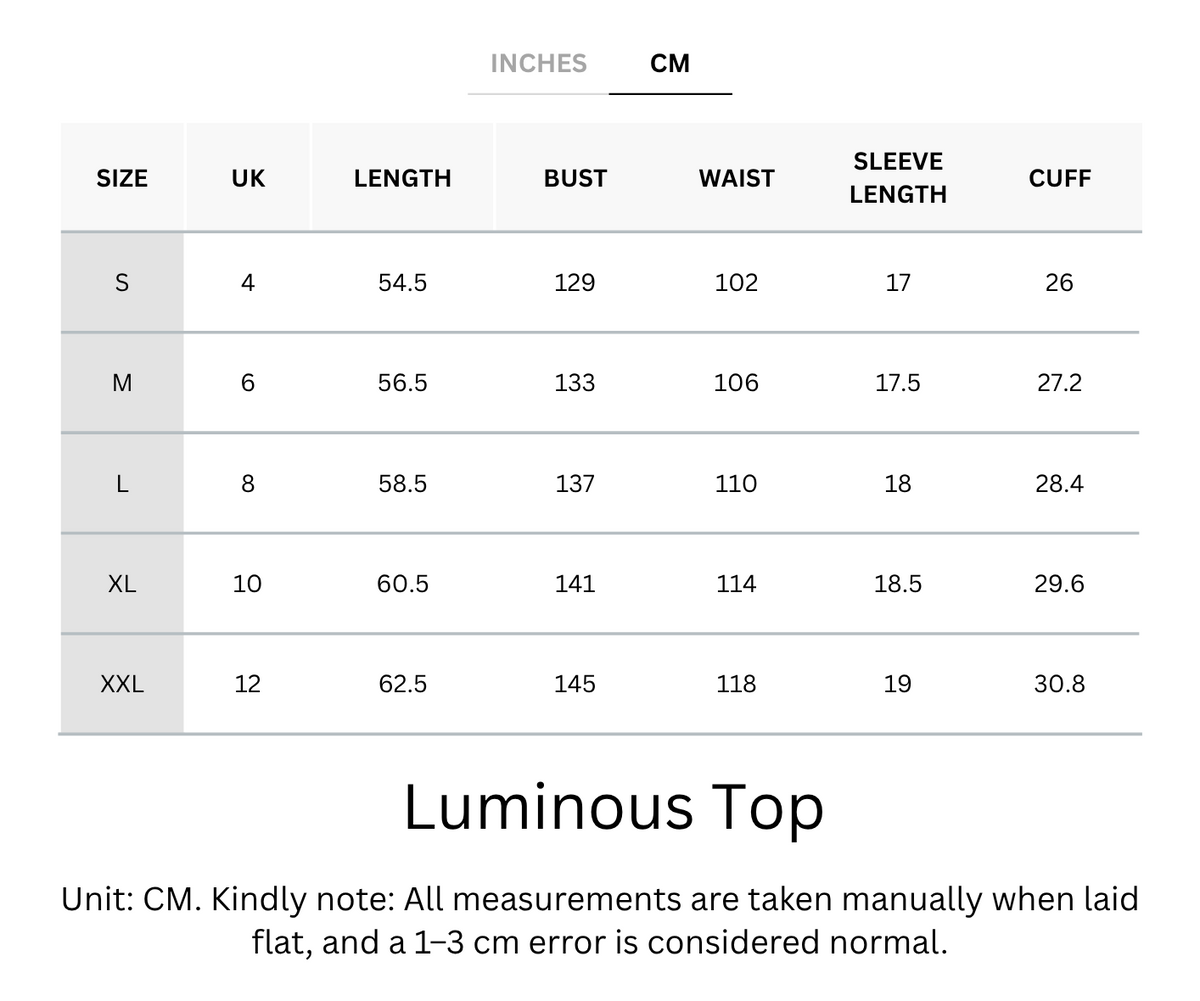
Task: Click the 54.5 length cell
Action: (x=402, y=283)
